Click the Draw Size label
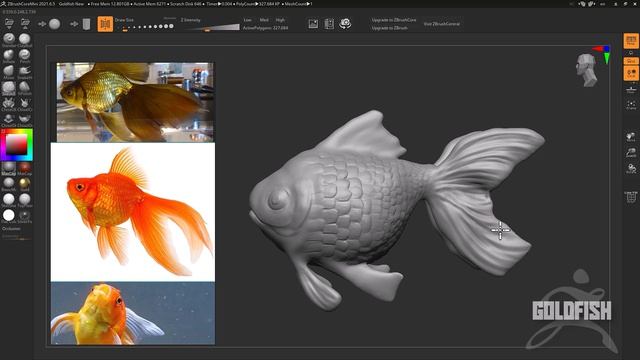Screen dimensions: 640x360 point(124,20)
